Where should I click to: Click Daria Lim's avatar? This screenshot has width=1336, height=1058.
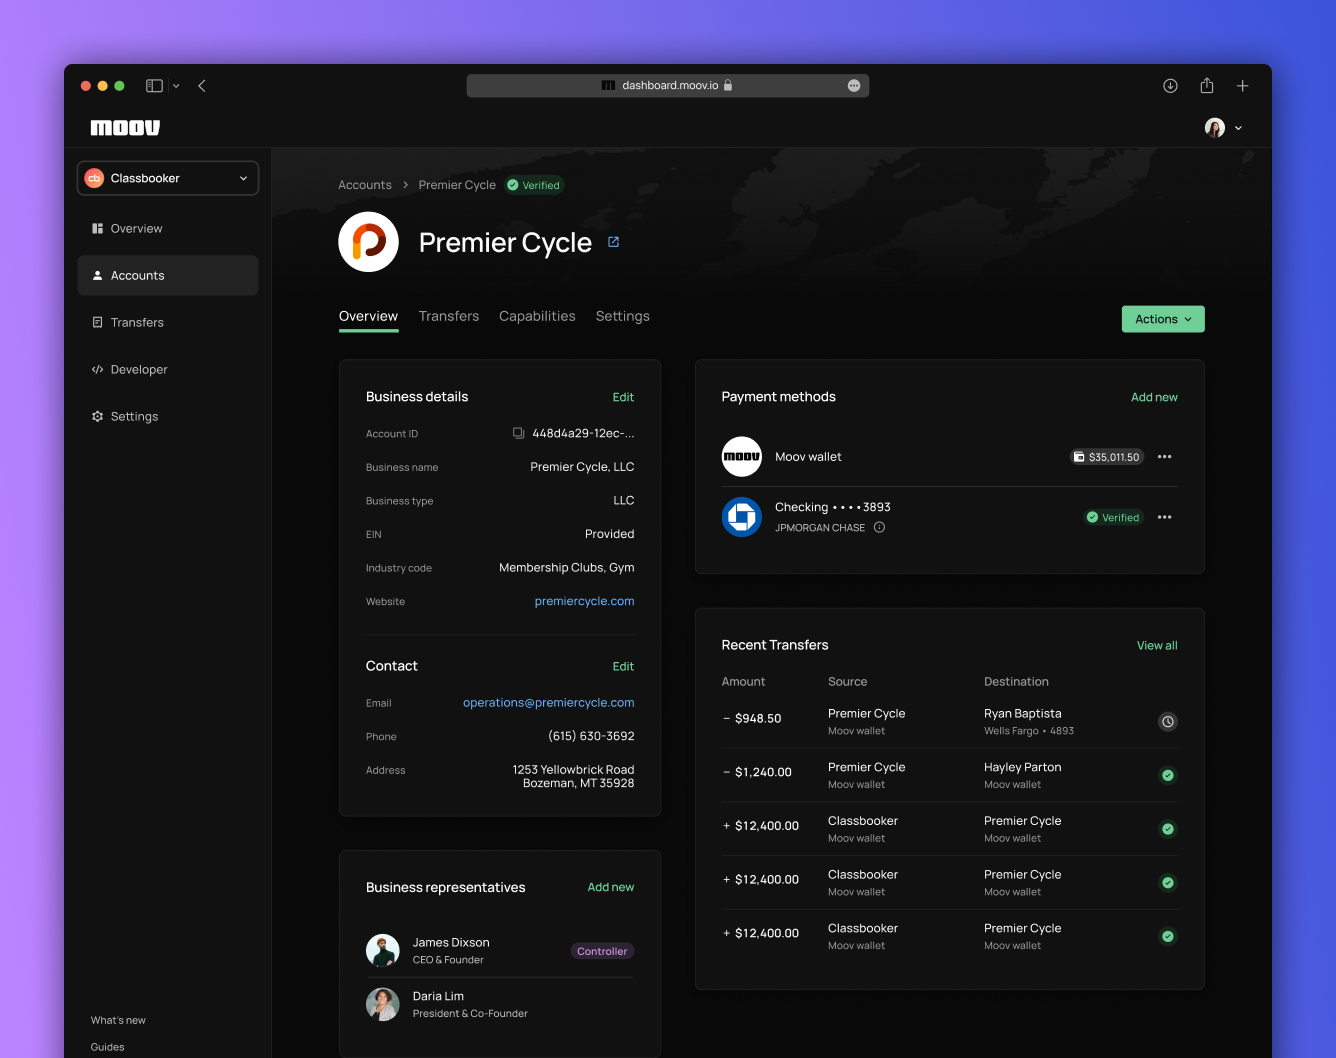(x=383, y=1004)
